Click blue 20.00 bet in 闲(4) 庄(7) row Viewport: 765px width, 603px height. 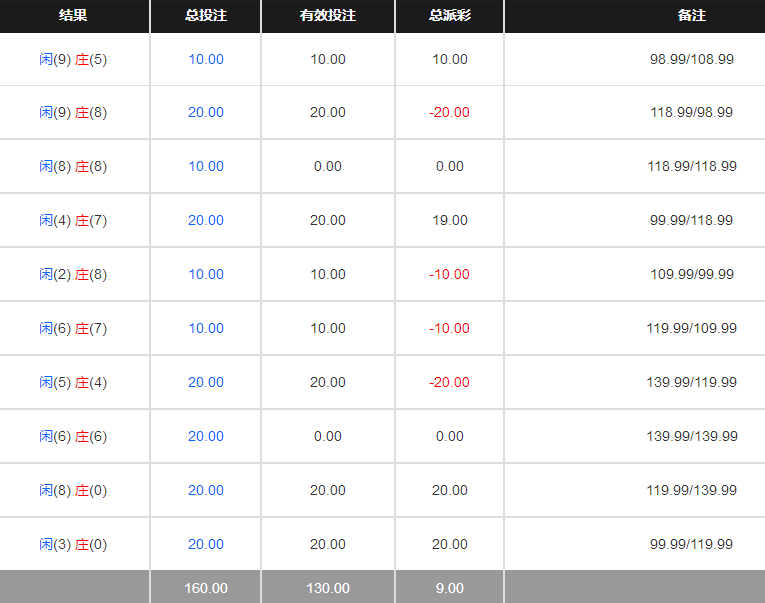pos(206,221)
